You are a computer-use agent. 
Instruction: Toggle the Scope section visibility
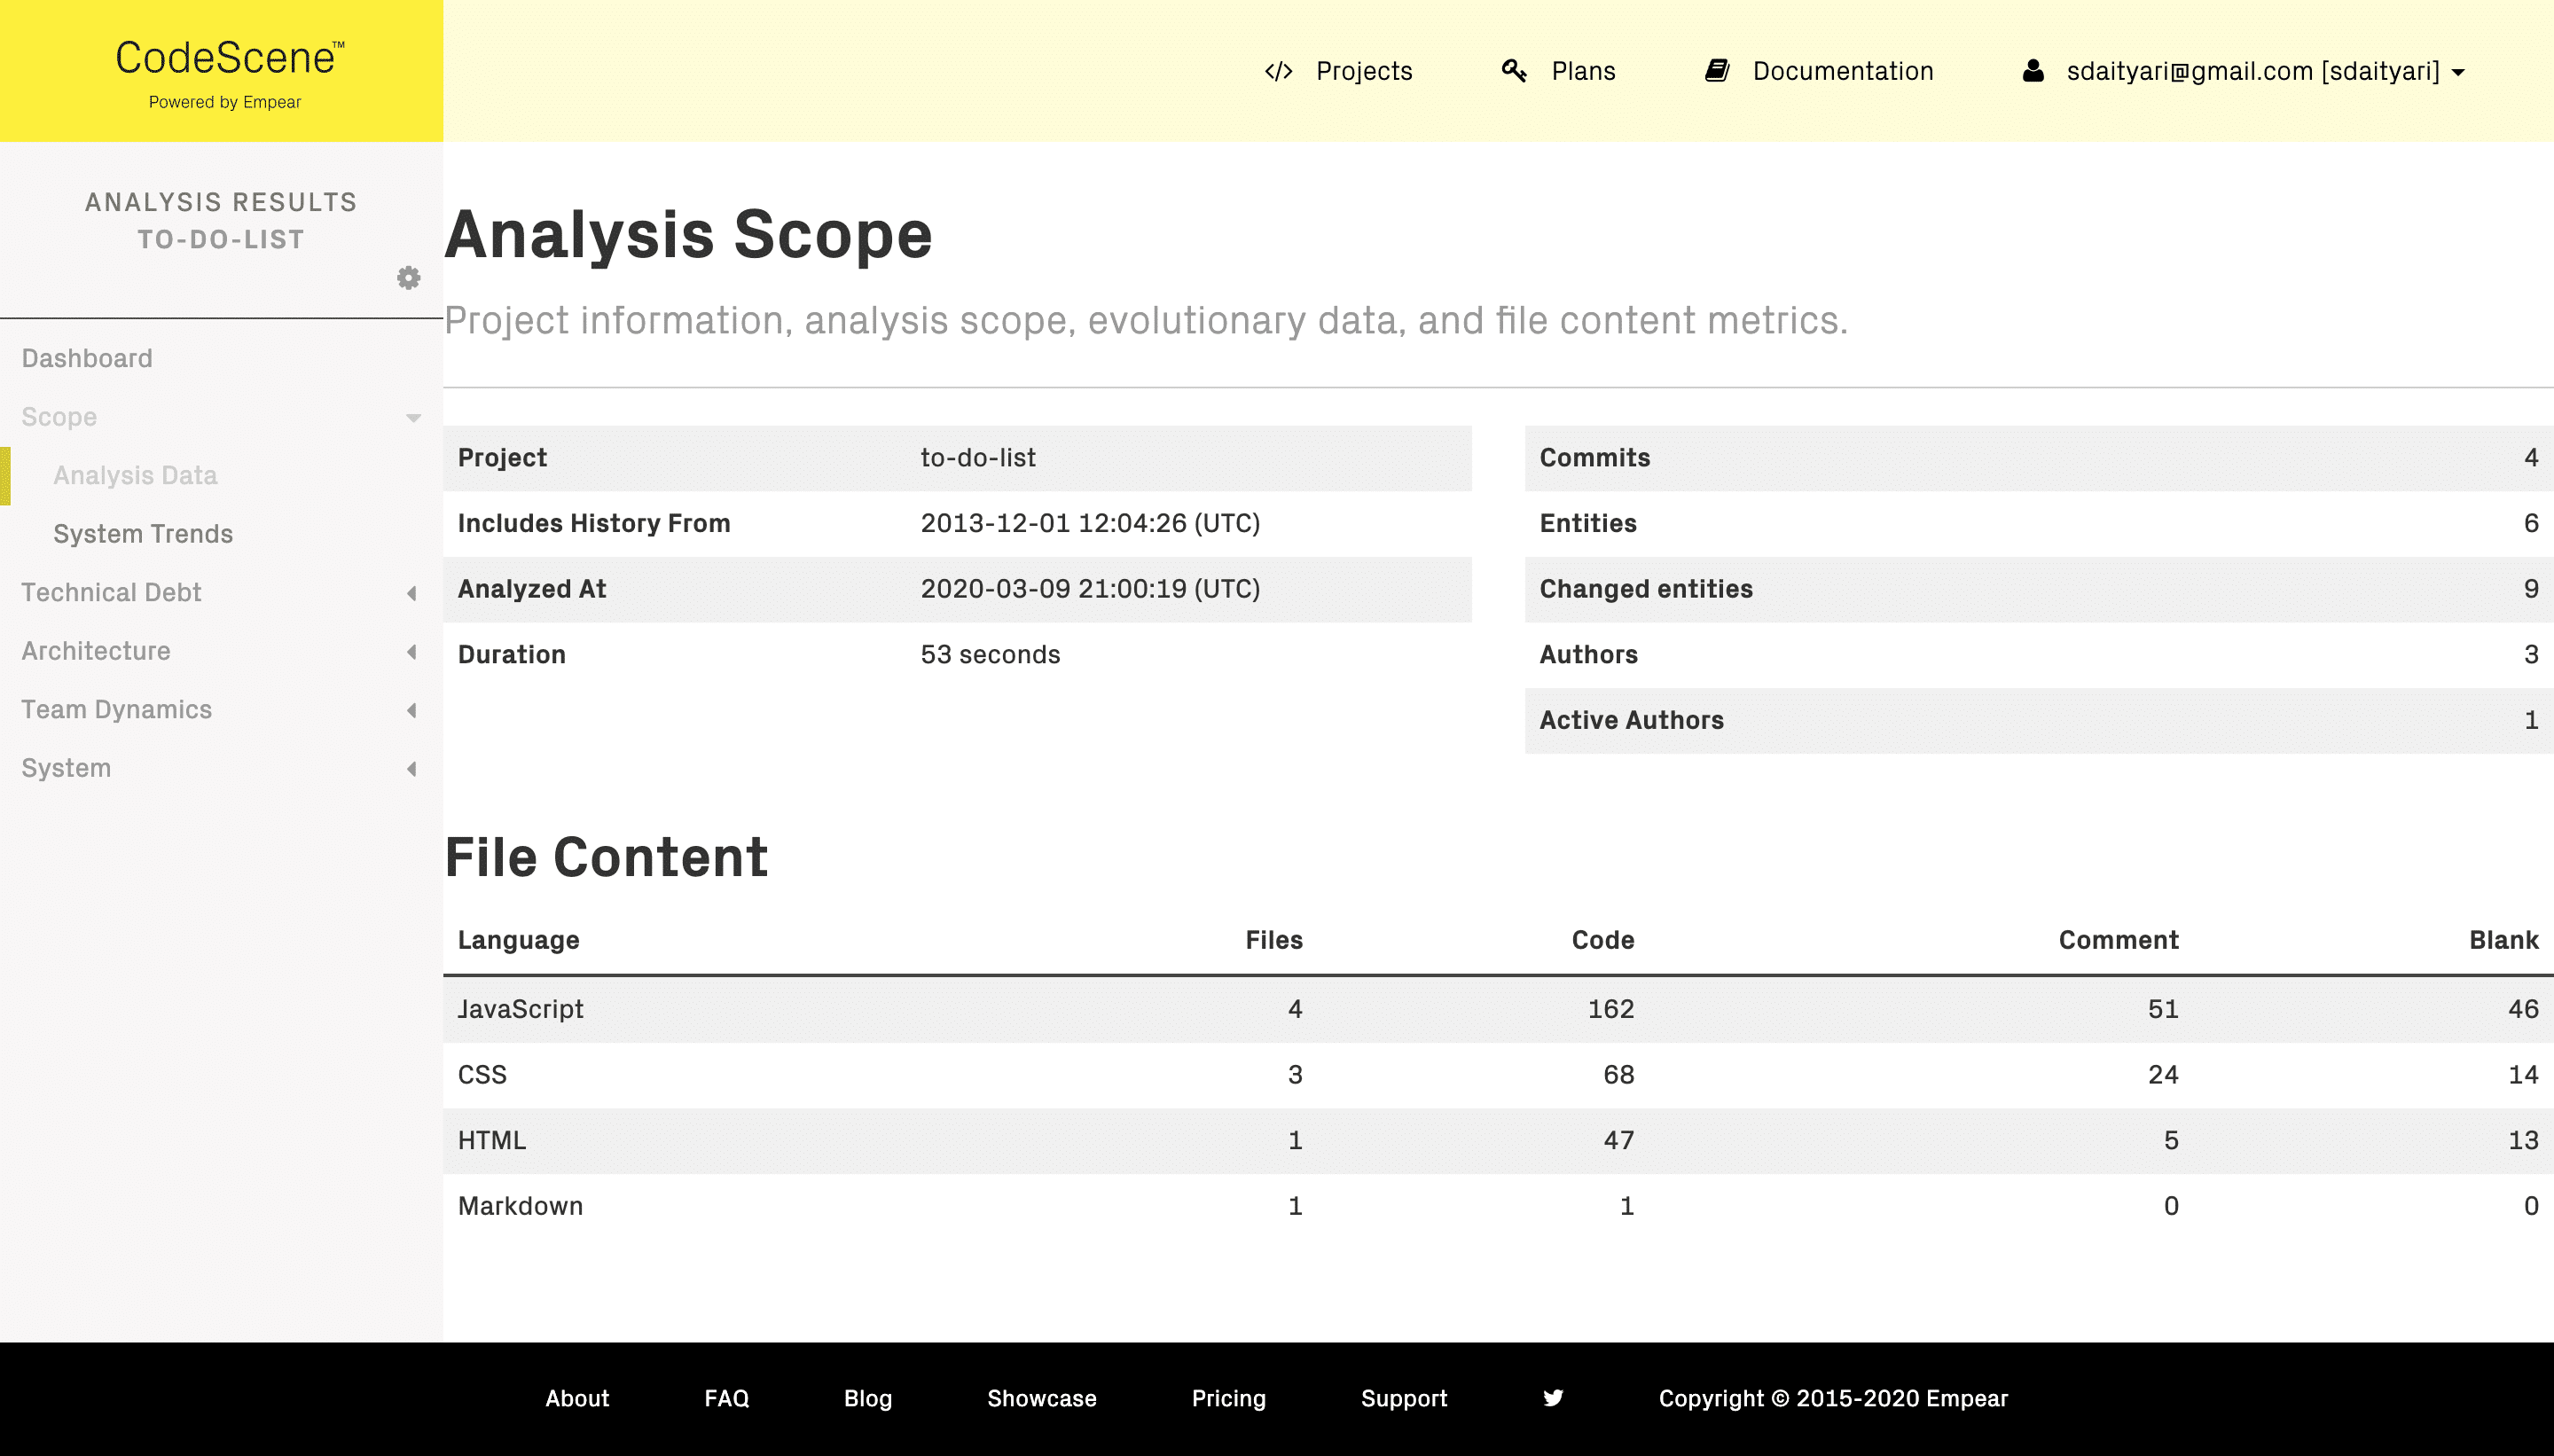(x=416, y=418)
